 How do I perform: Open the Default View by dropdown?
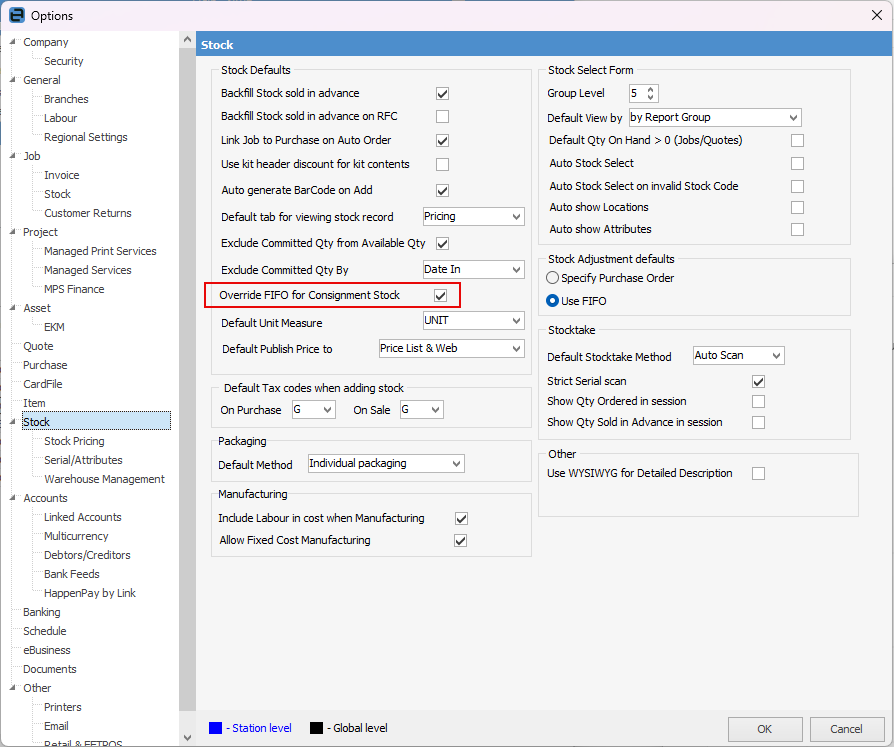pyautogui.click(x=715, y=117)
